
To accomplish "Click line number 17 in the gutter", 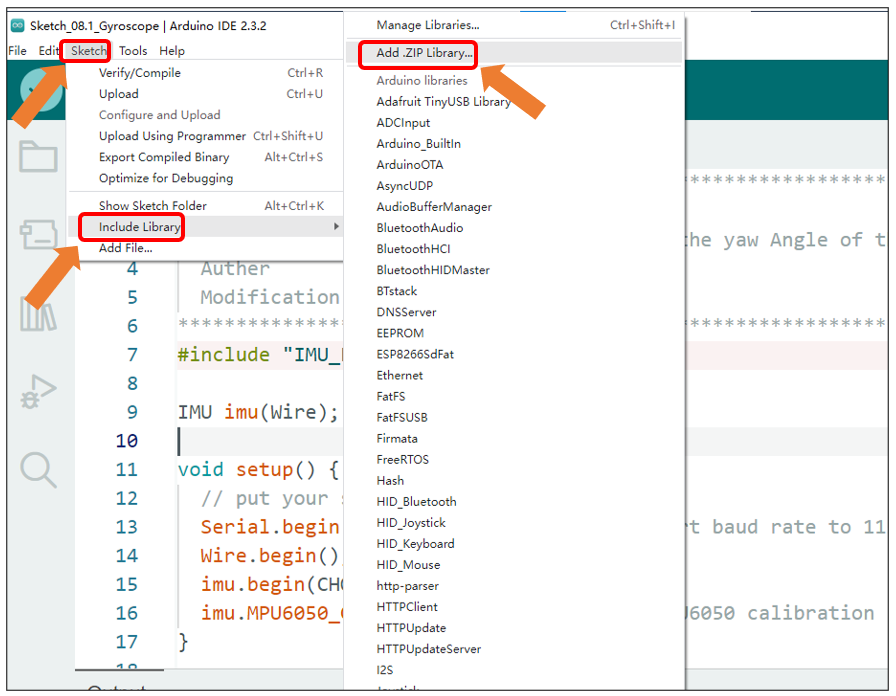I will [x=126, y=642].
